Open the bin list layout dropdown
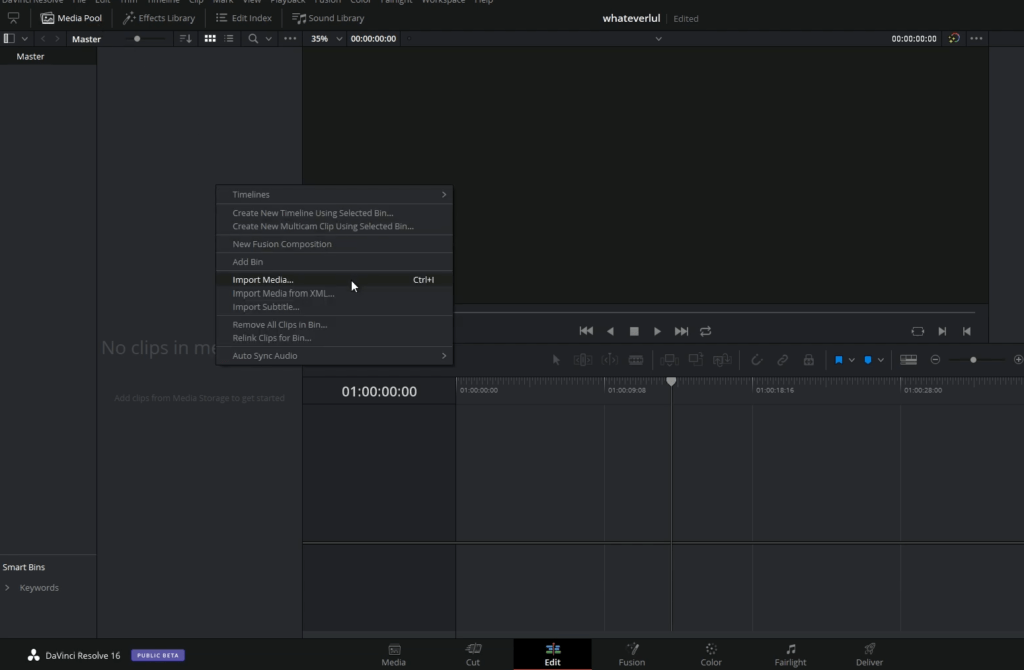Image resolution: width=1024 pixels, height=670 pixels. coord(25,39)
